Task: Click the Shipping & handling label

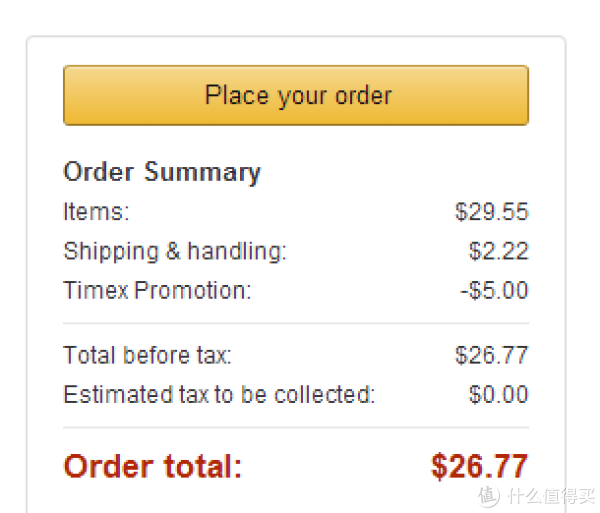Action: (175, 252)
